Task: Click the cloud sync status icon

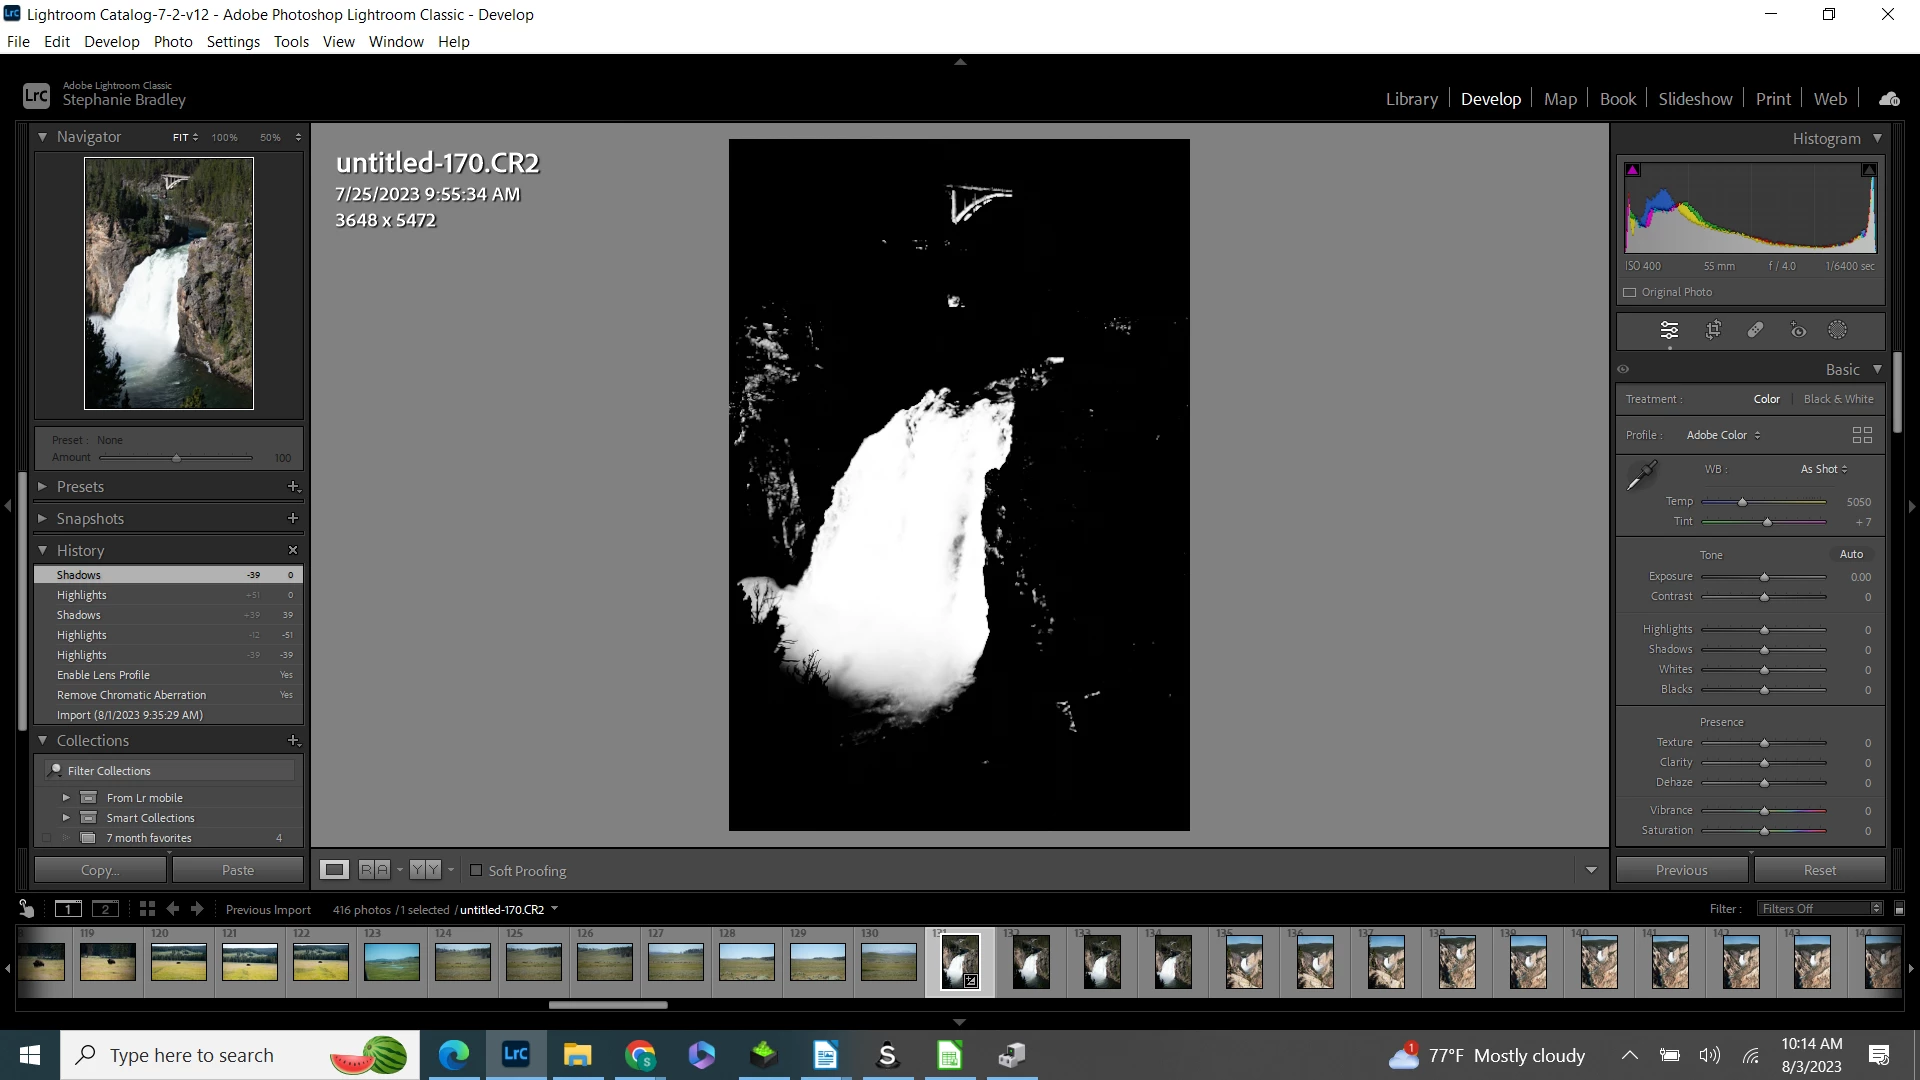Action: point(1889,99)
